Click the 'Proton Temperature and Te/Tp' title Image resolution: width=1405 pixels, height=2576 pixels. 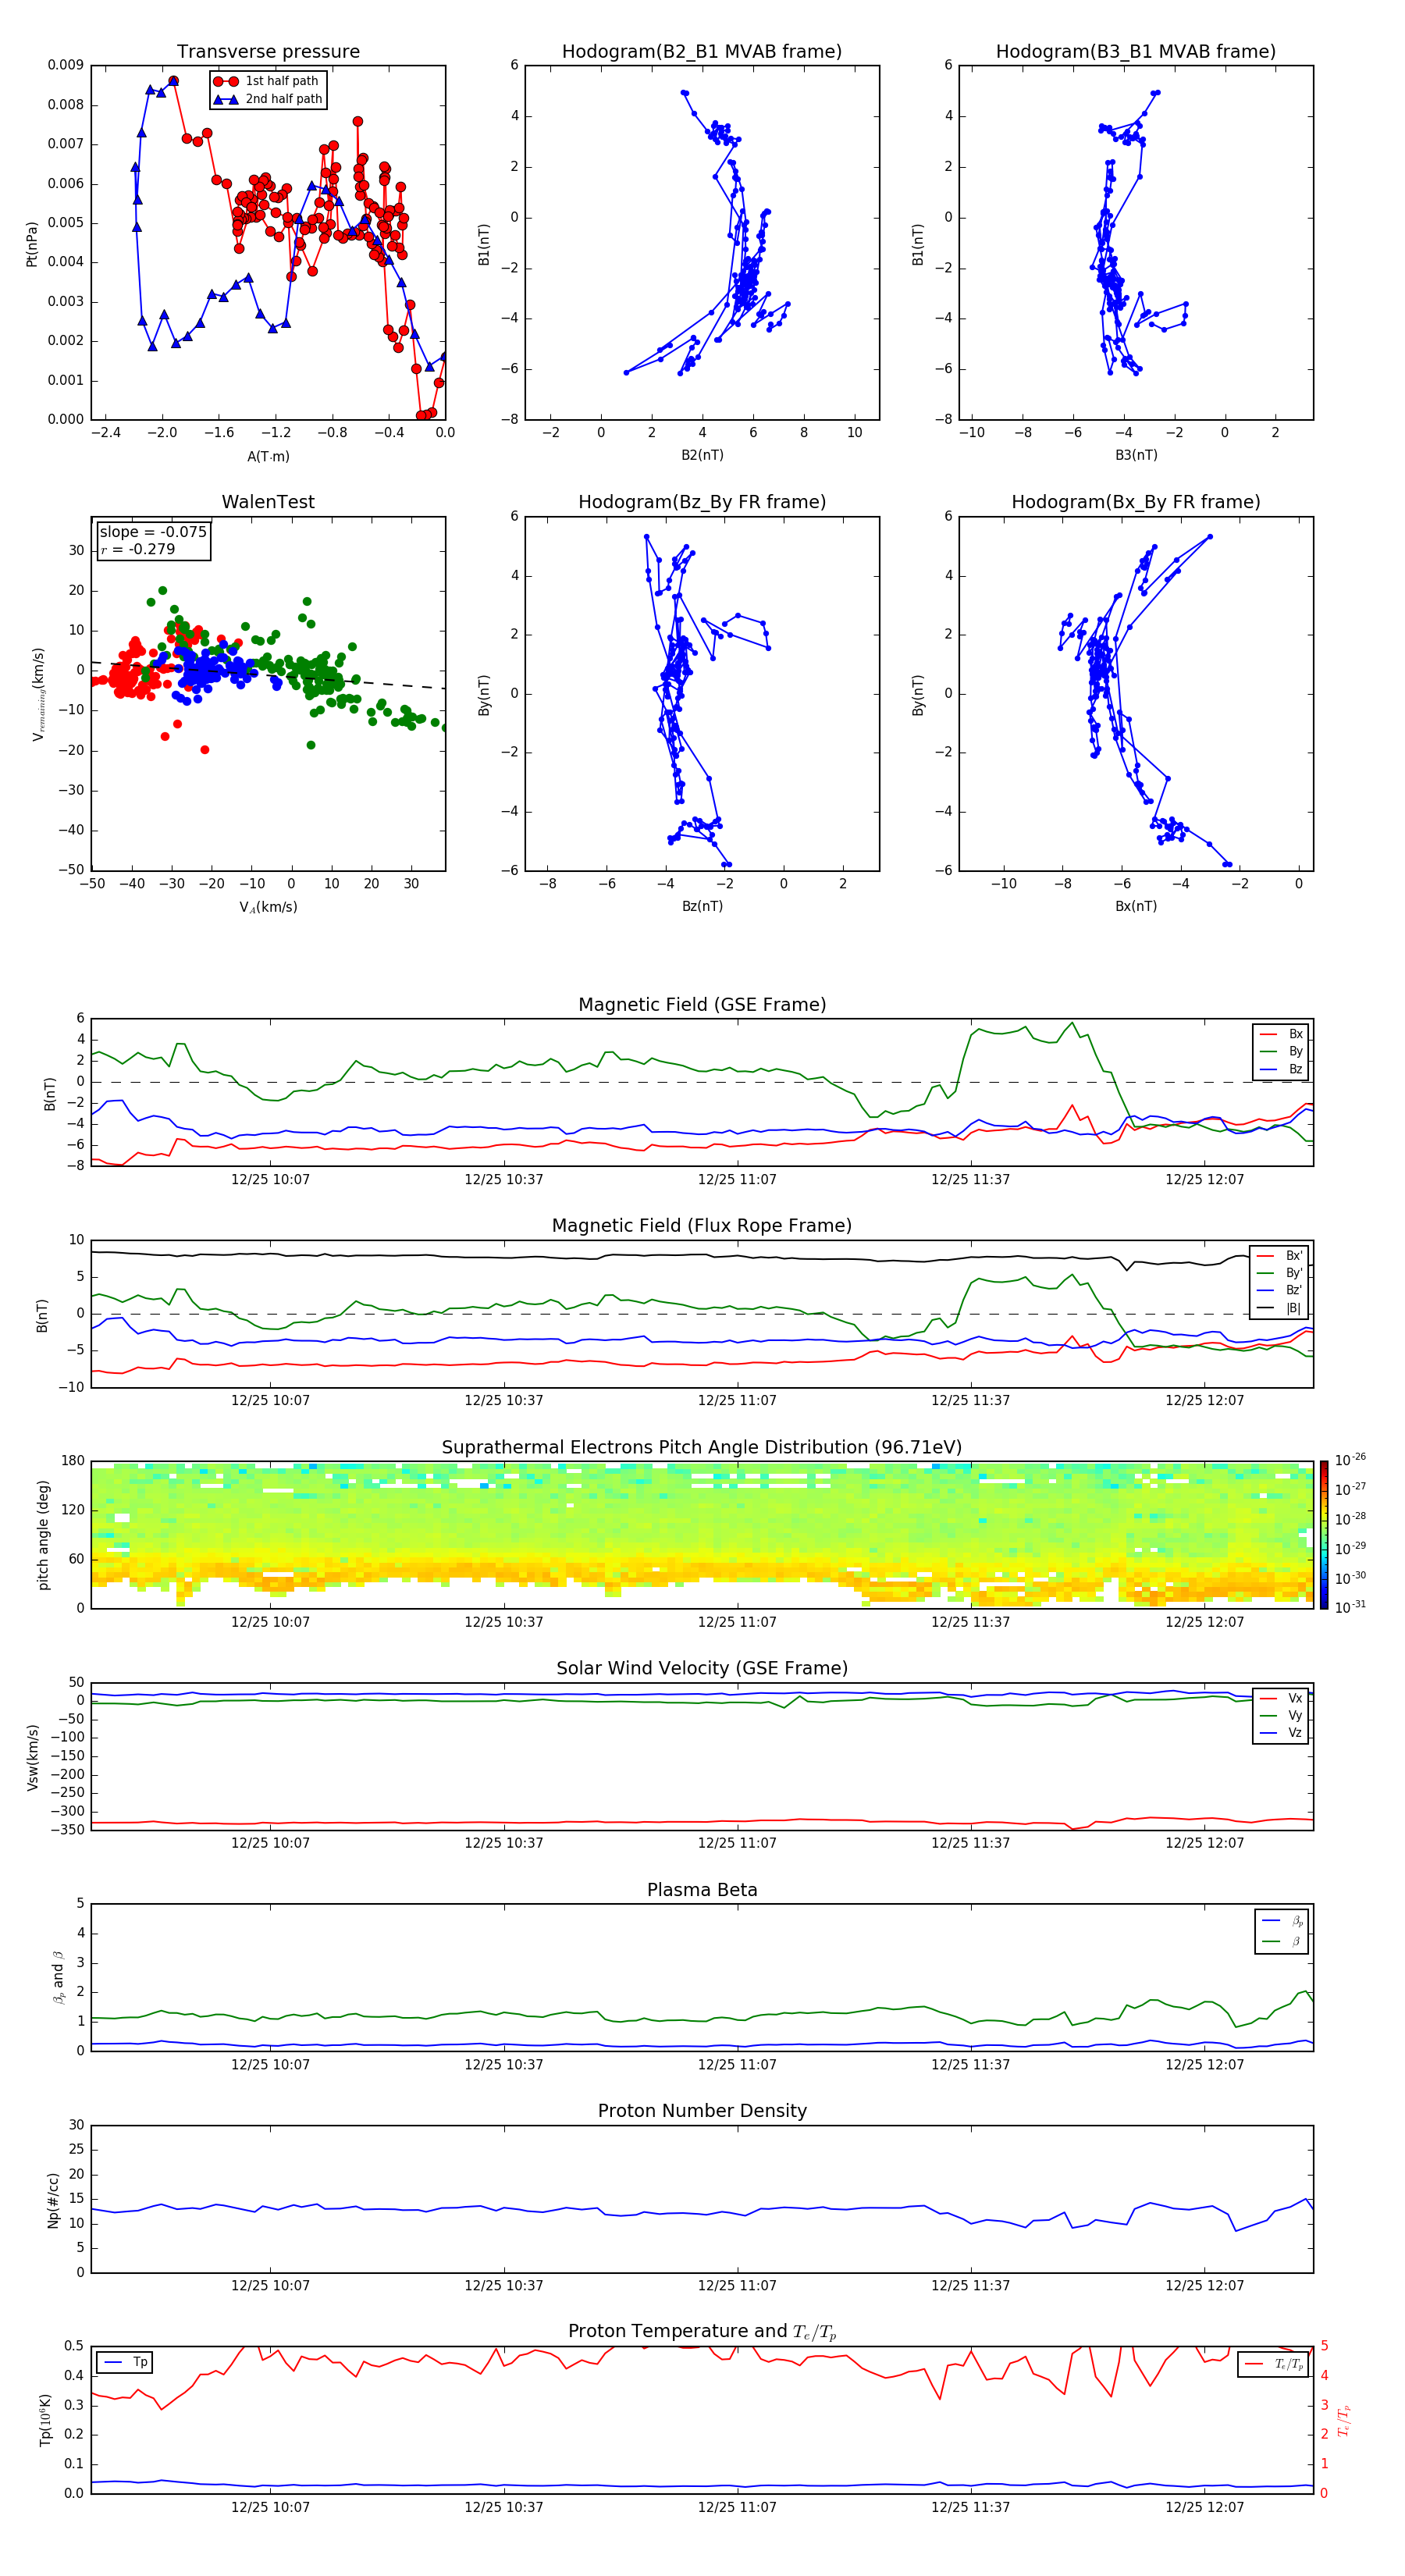point(702,2331)
